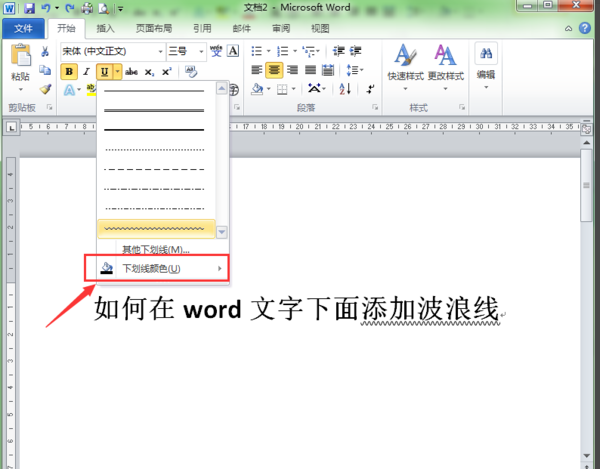Open the Editing (编辑) menu
Screen dimensions: 600x469
[486, 66]
